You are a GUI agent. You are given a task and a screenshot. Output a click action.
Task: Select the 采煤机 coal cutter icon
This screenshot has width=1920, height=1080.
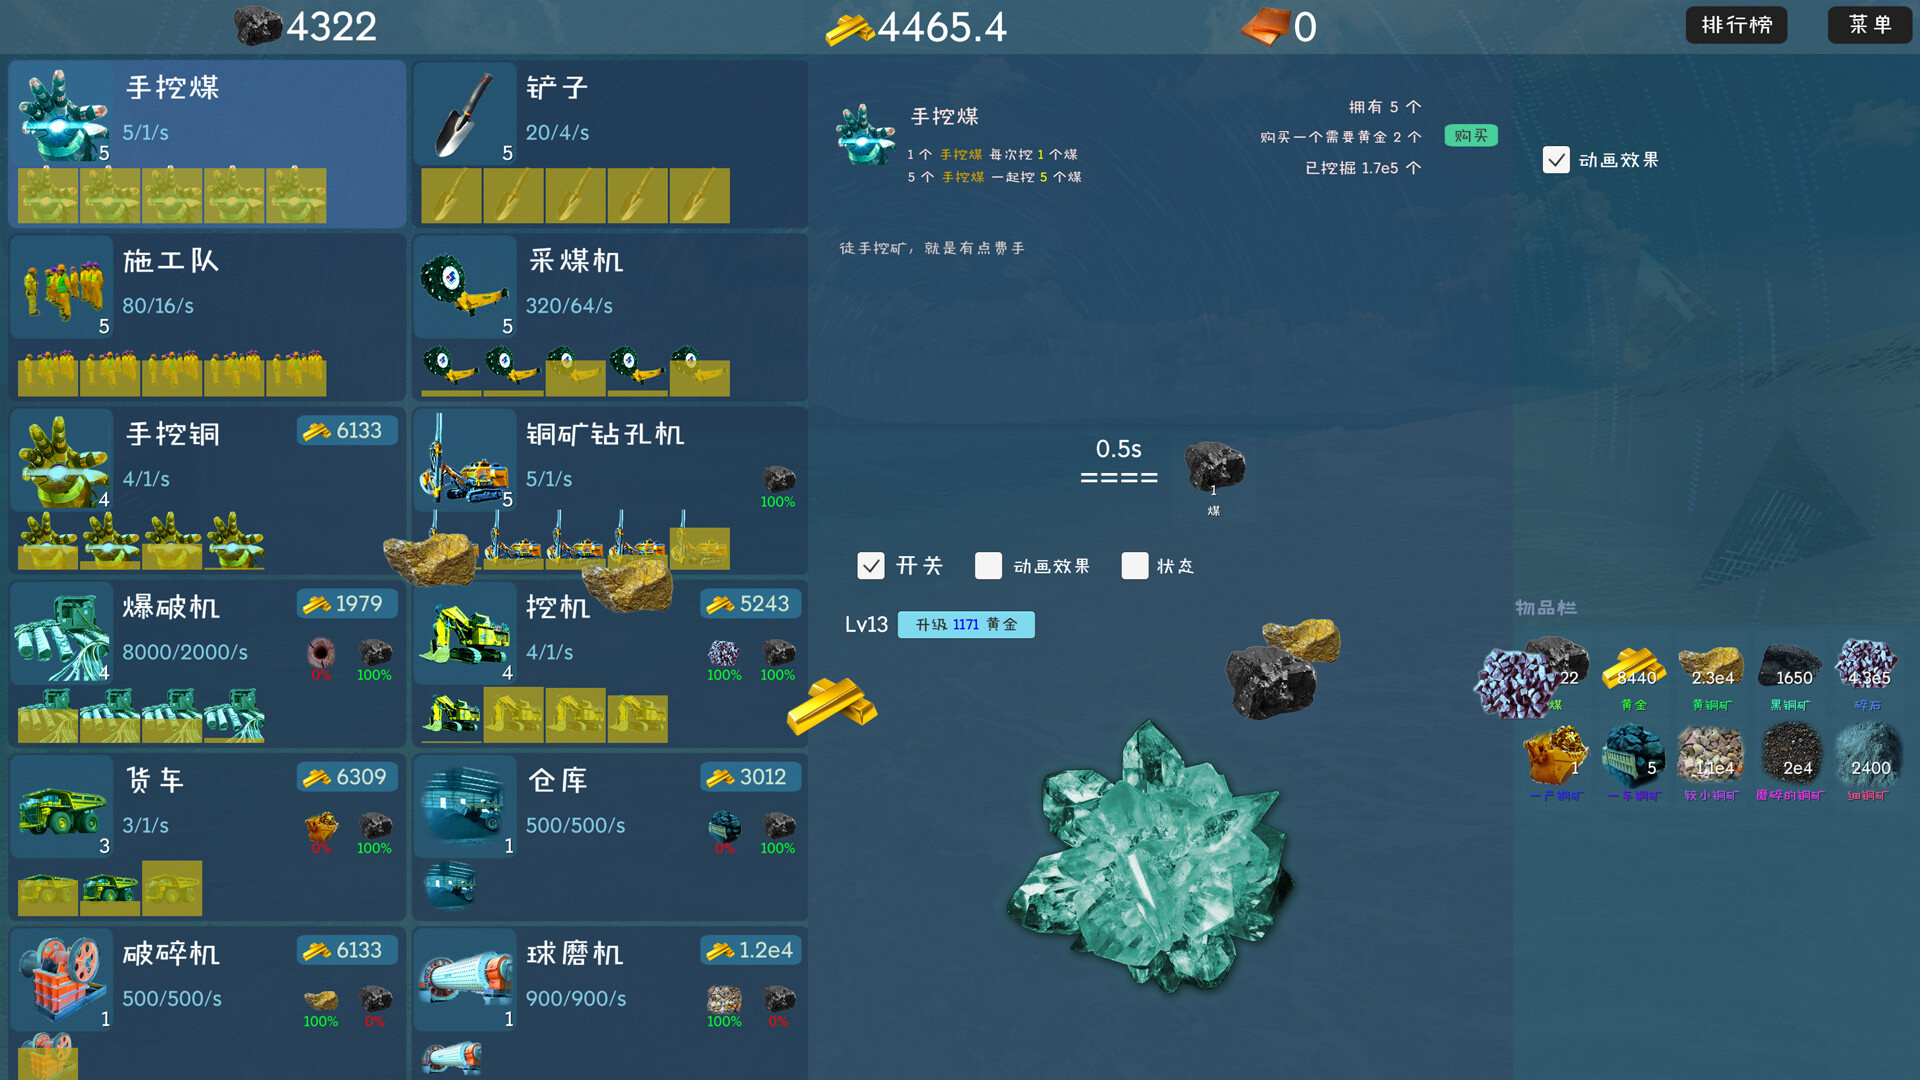[465, 287]
